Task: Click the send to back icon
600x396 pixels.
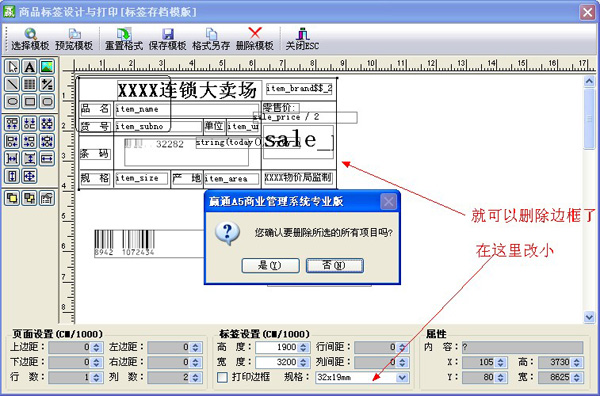Action: pos(29,198)
